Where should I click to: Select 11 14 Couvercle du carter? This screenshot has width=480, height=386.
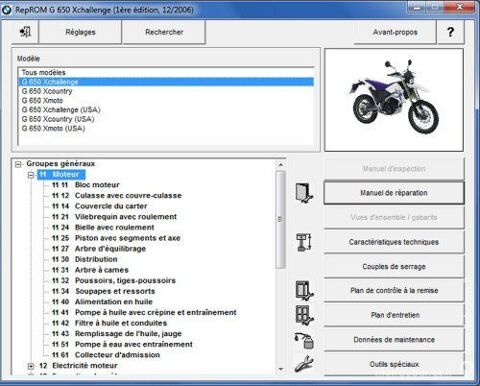(99, 206)
